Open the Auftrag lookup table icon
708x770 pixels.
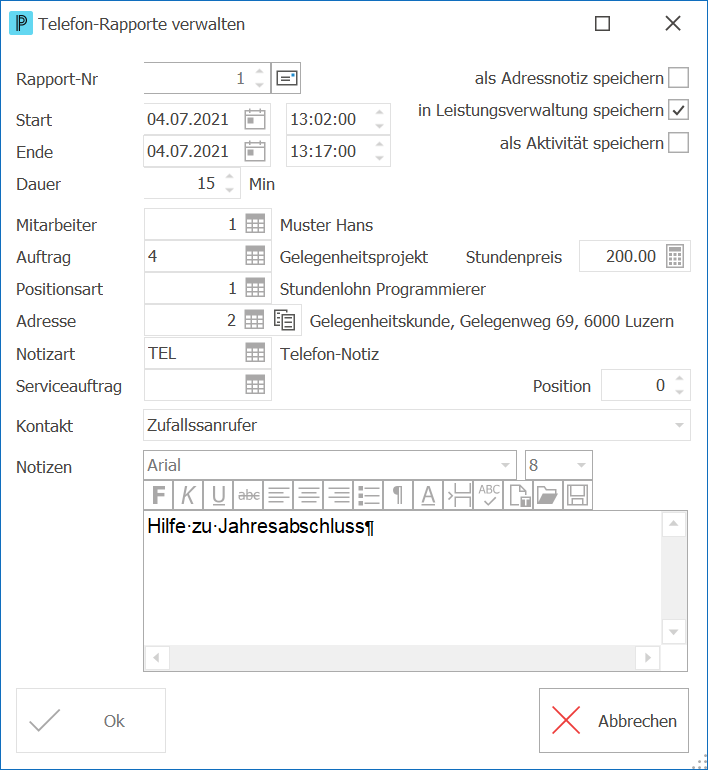pos(255,256)
